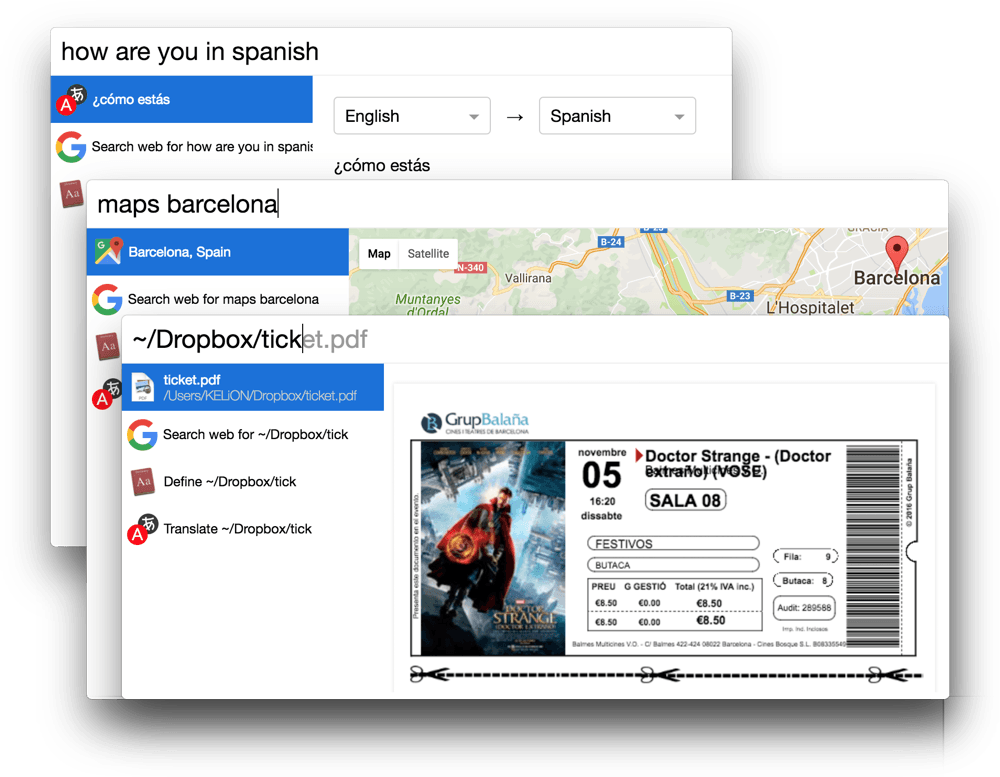Viewport: 1000px width, 777px height.
Task: Click the Google icon beside "Search web for ~/Dropbox/tick"
Action: (142, 434)
